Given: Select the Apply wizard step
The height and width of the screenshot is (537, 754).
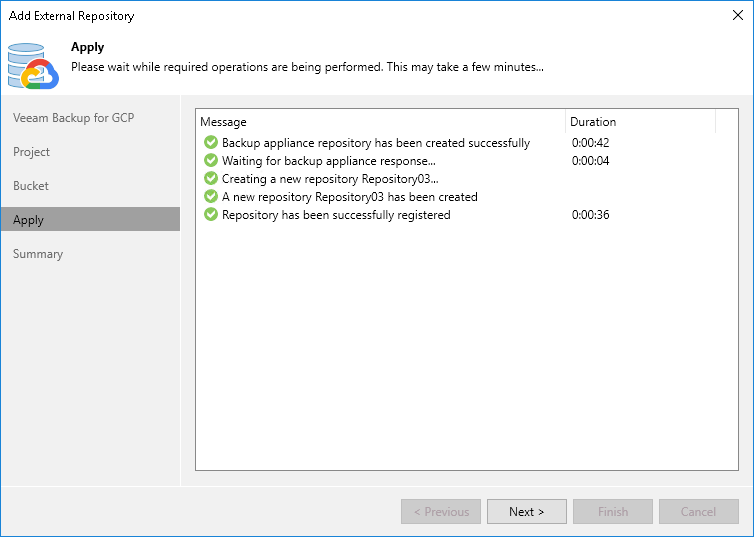Looking at the screenshot, I should (x=90, y=219).
